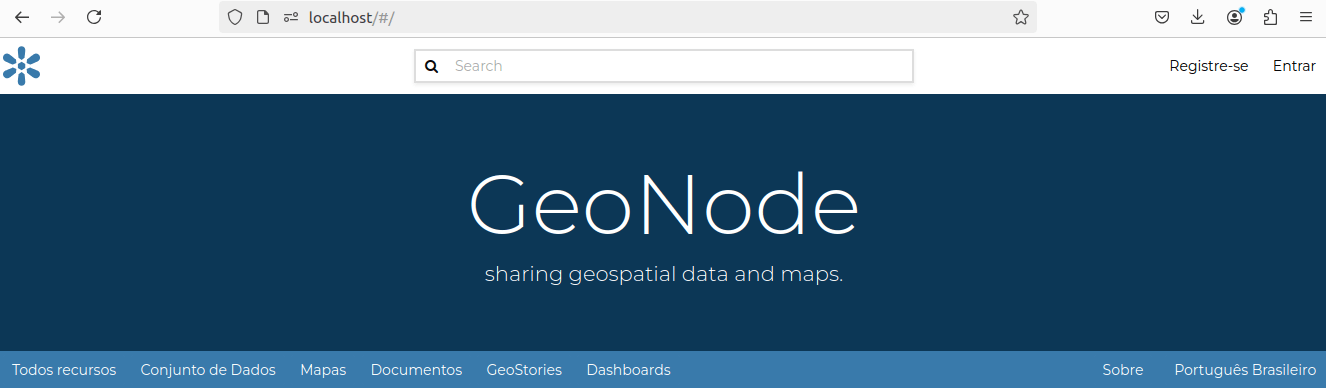Click the Entrar login link

(x=1294, y=66)
